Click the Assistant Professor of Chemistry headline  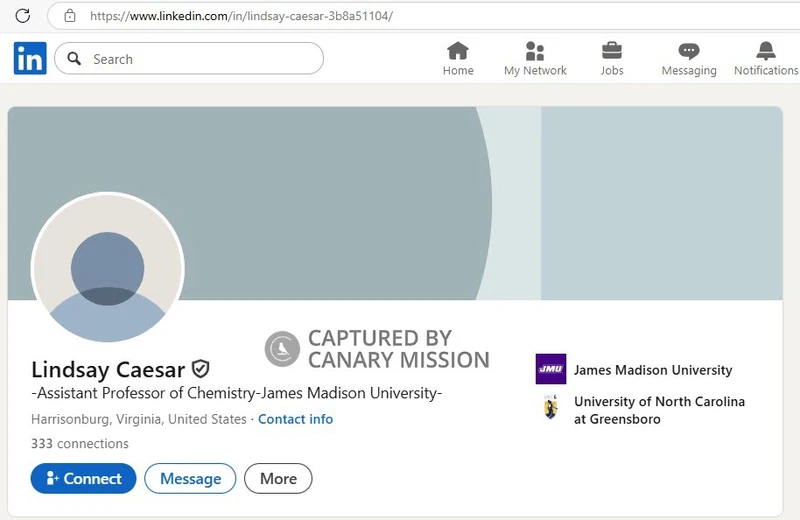click(237, 393)
